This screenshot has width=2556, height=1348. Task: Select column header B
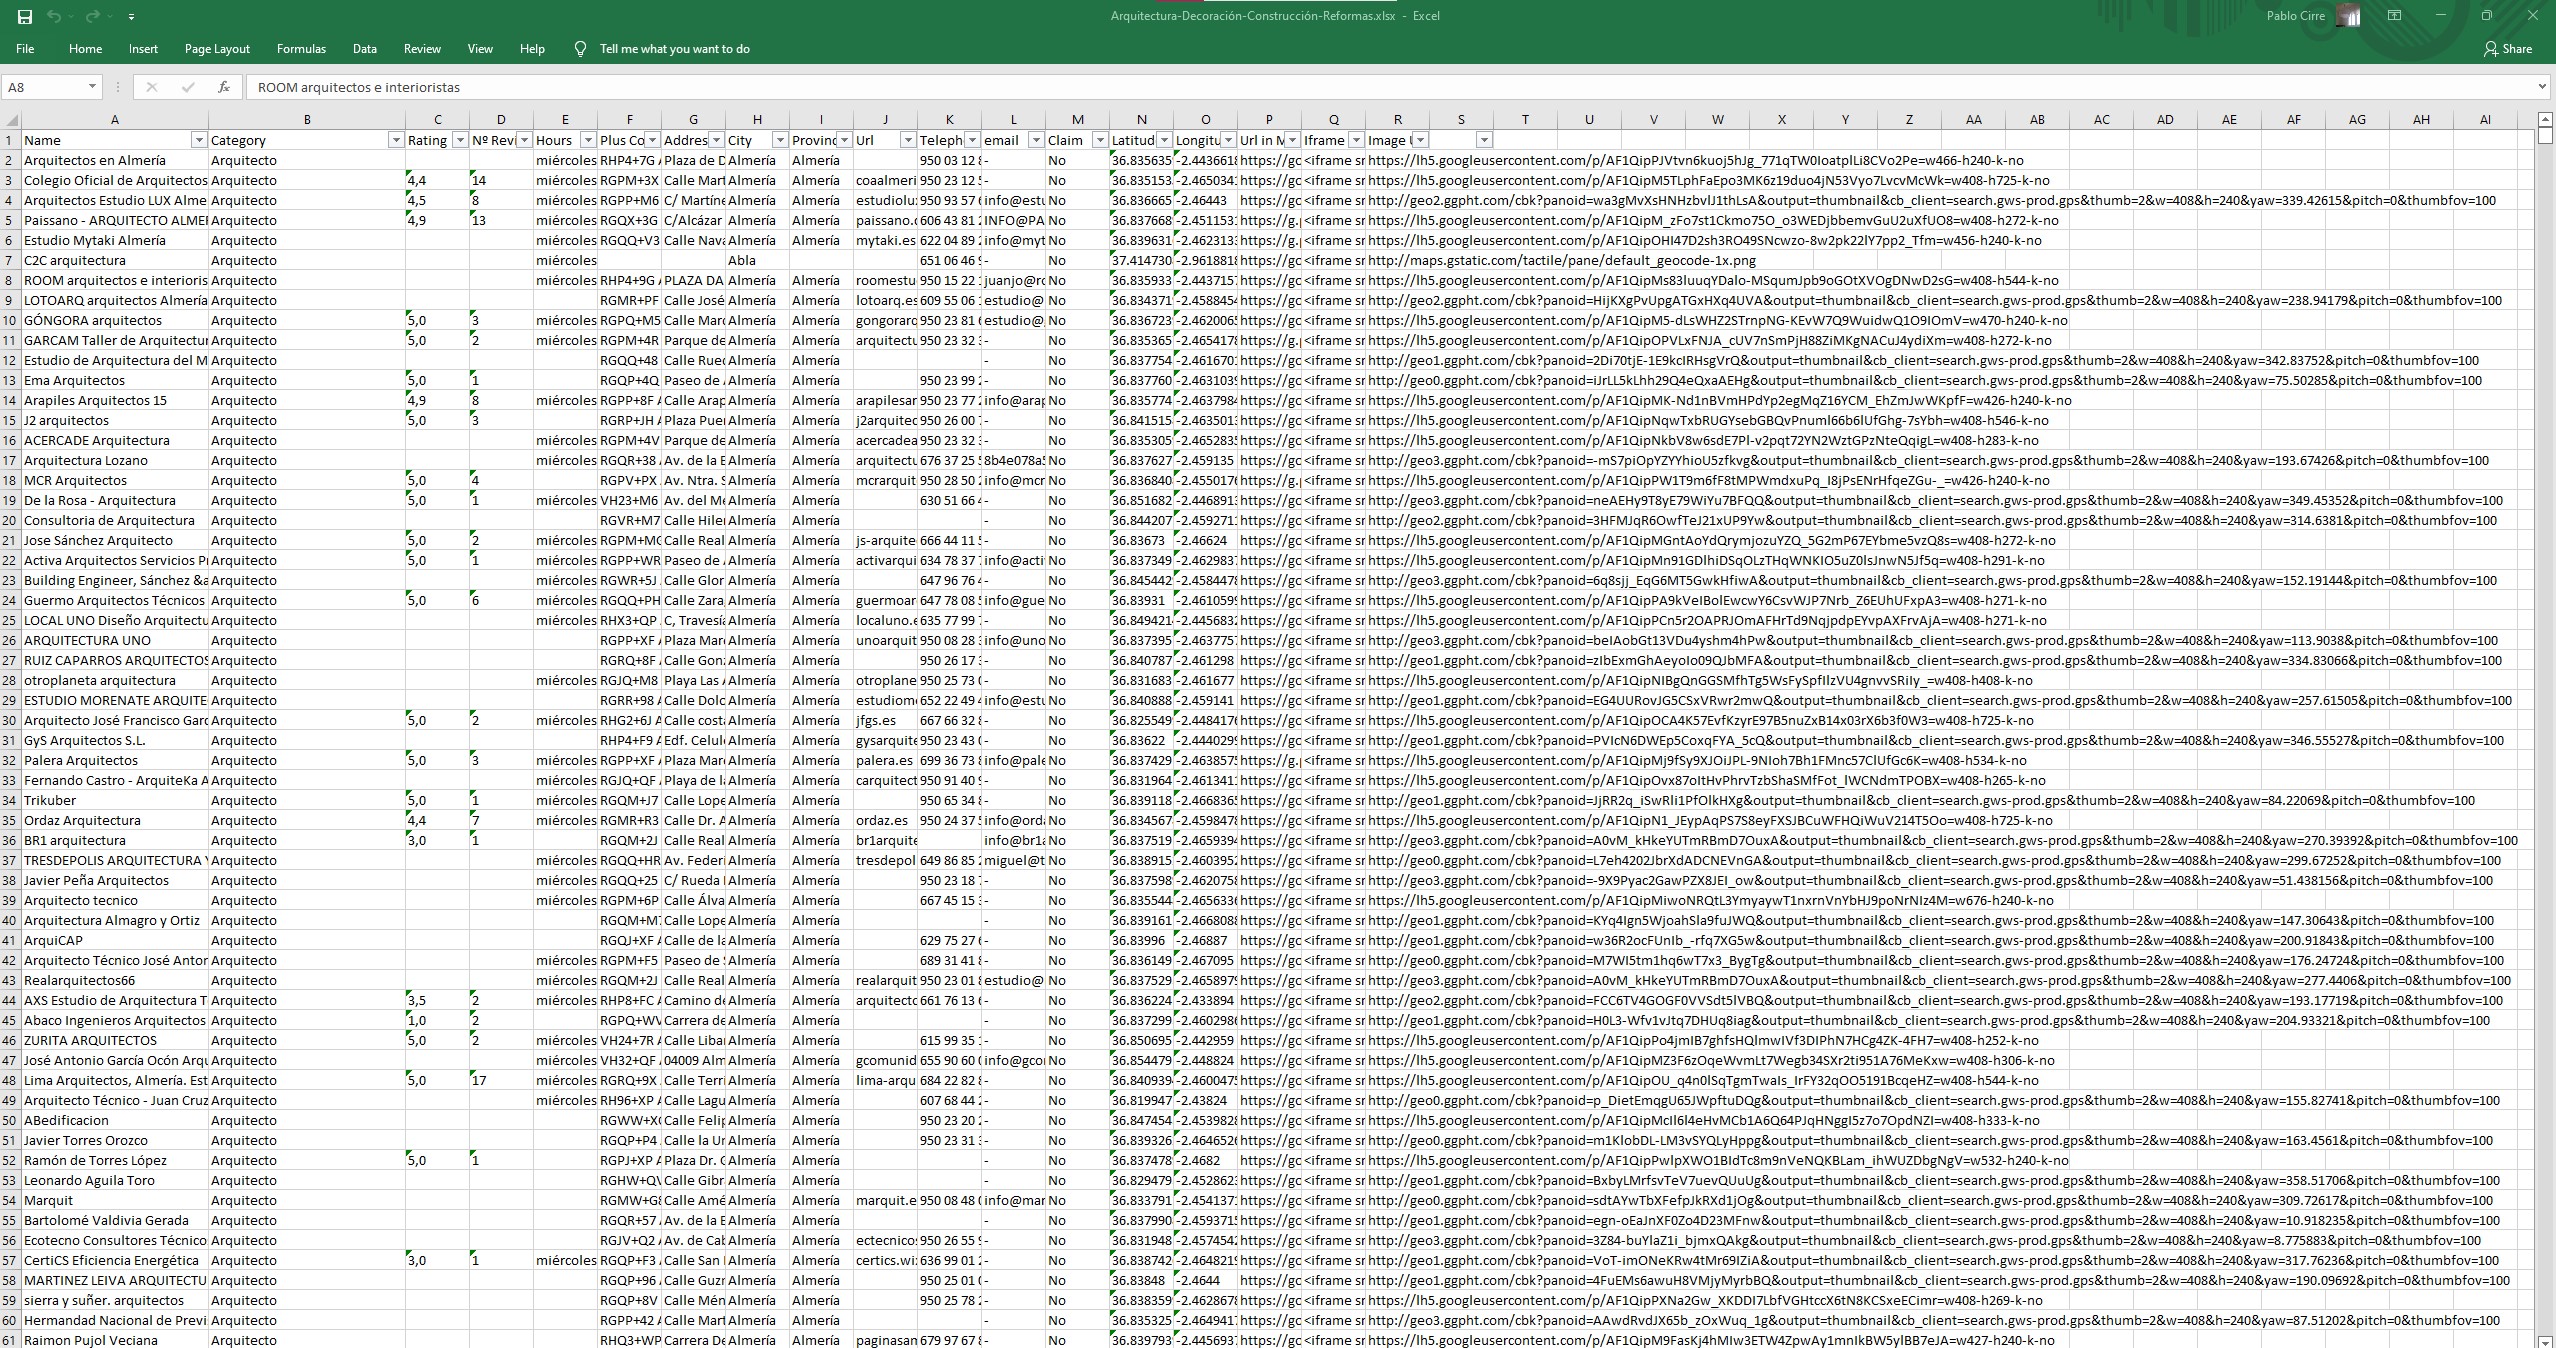307,119
